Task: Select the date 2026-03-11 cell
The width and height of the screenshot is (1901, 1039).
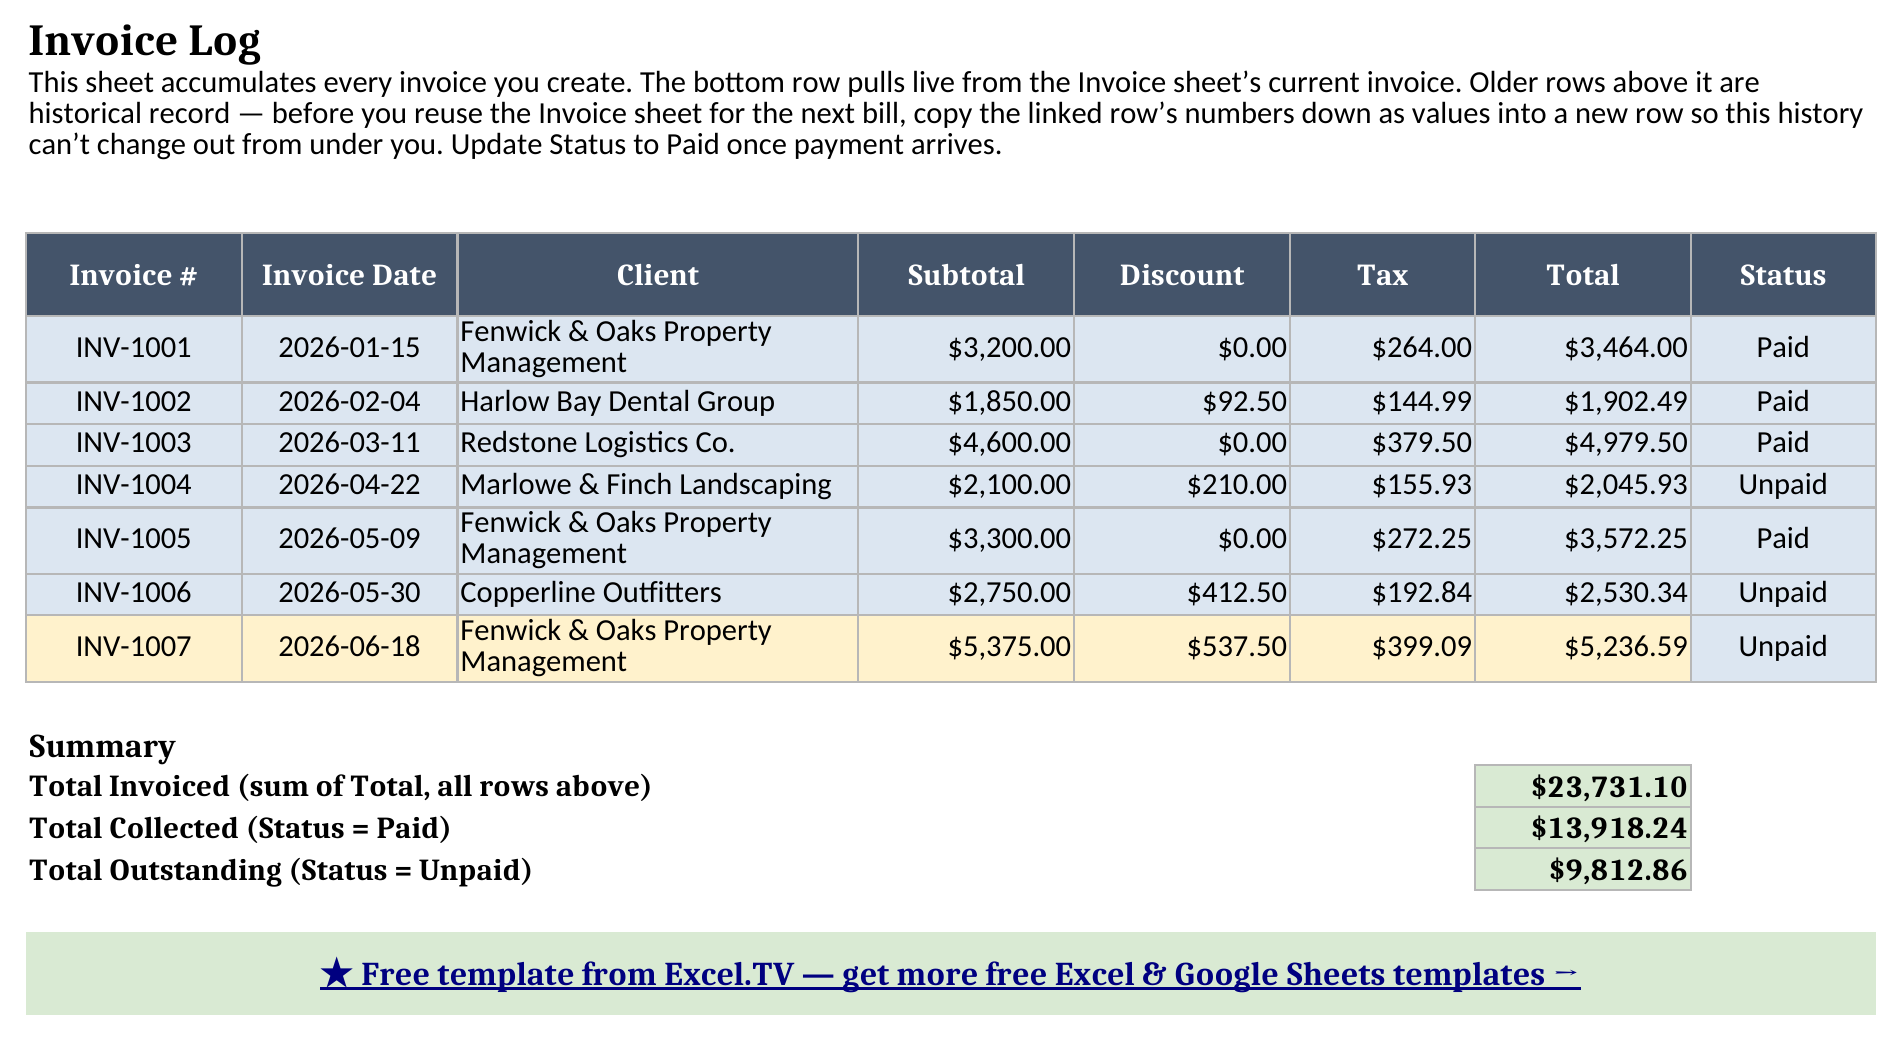Action: point(349,443)
